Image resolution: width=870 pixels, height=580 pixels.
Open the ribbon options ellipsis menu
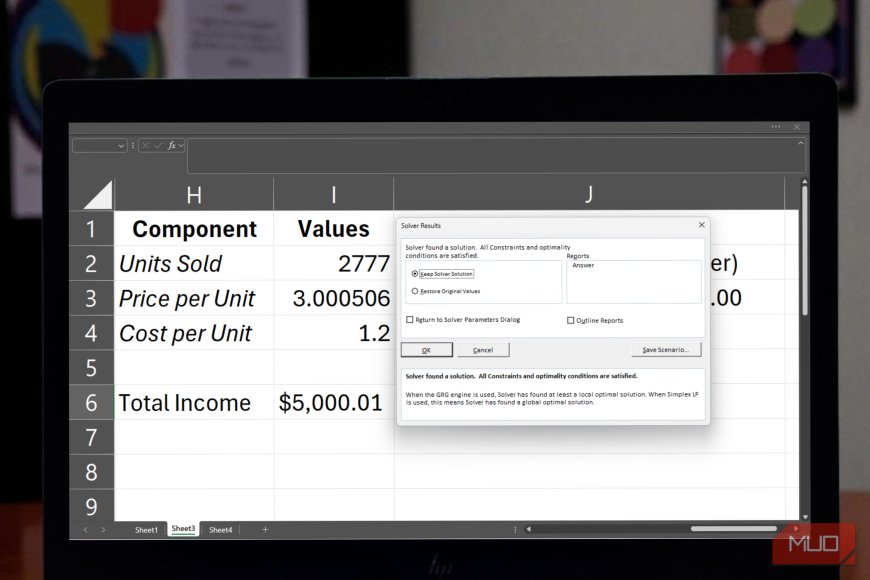(x=776, y=127)
